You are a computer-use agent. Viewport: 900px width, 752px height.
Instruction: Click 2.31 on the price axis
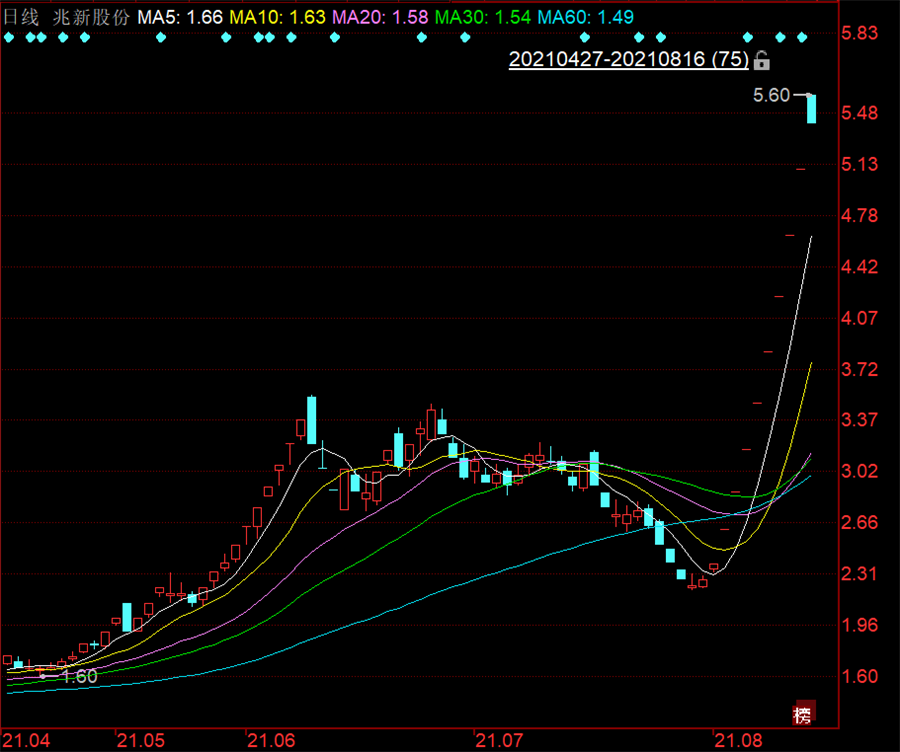coord(859,573)
